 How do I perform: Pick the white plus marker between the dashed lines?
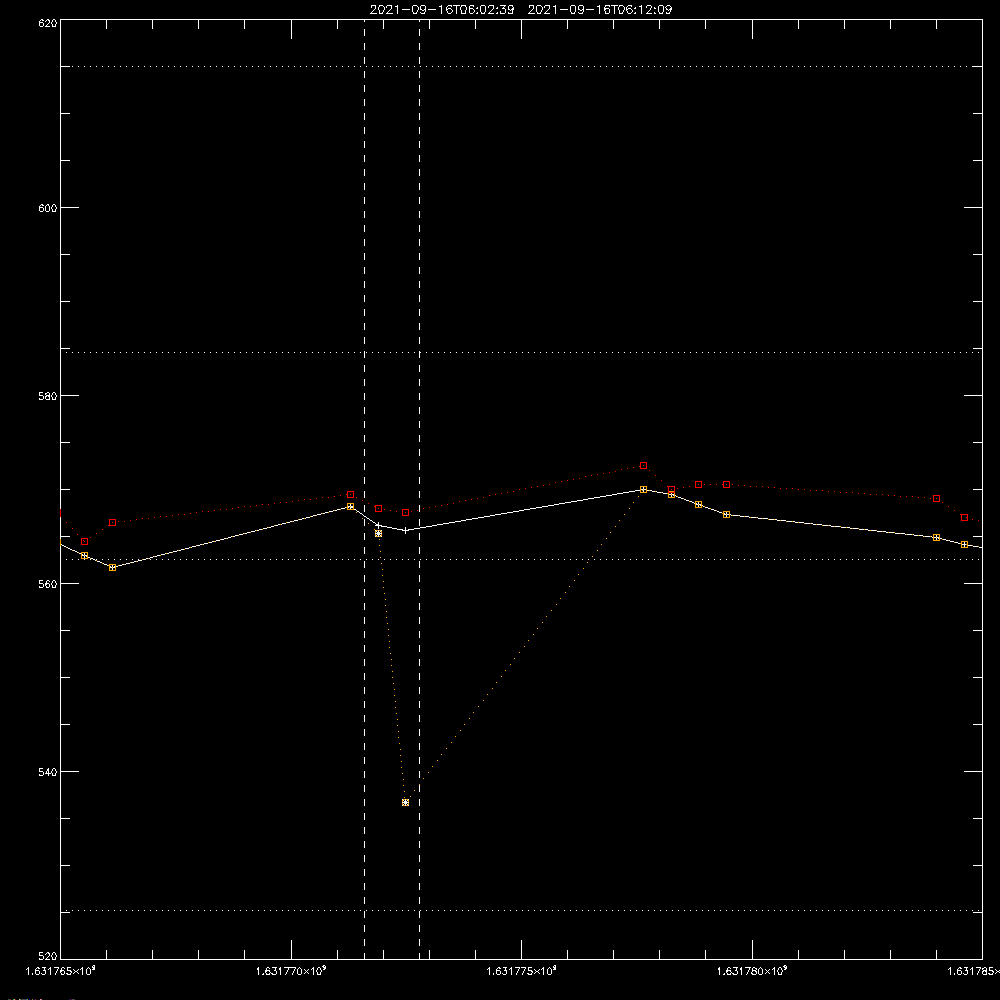pos(406,530)
